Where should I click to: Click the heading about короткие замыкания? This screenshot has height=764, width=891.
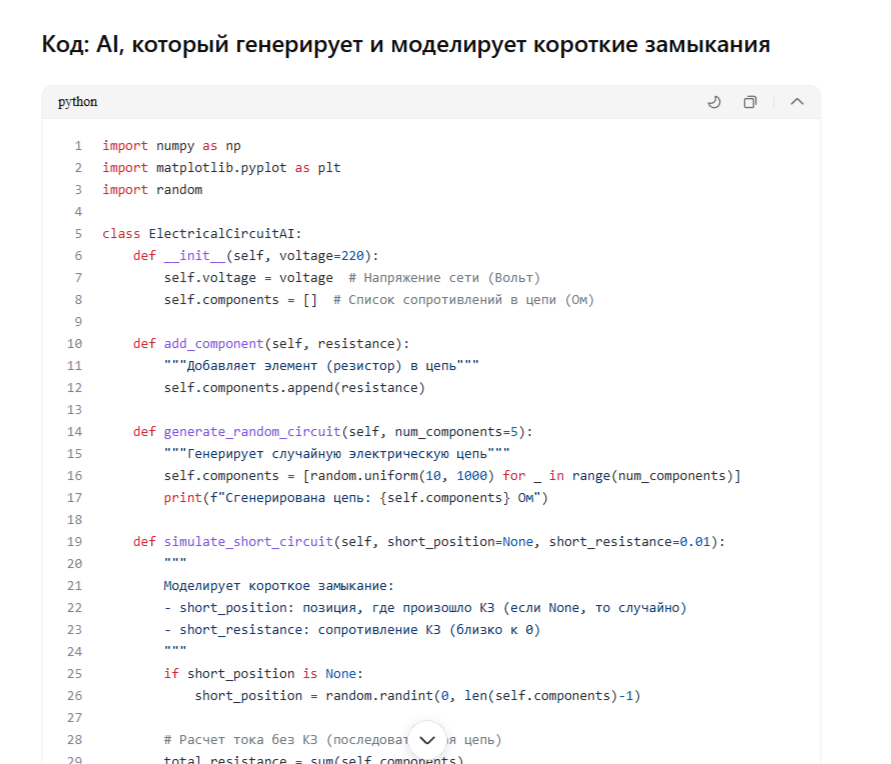point(405,45)
